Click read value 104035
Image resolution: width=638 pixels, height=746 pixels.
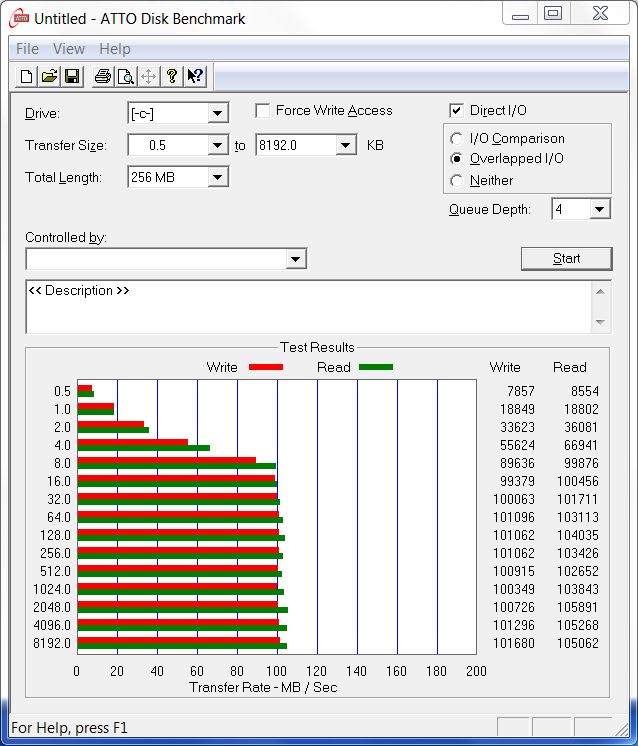coord(578,535)
